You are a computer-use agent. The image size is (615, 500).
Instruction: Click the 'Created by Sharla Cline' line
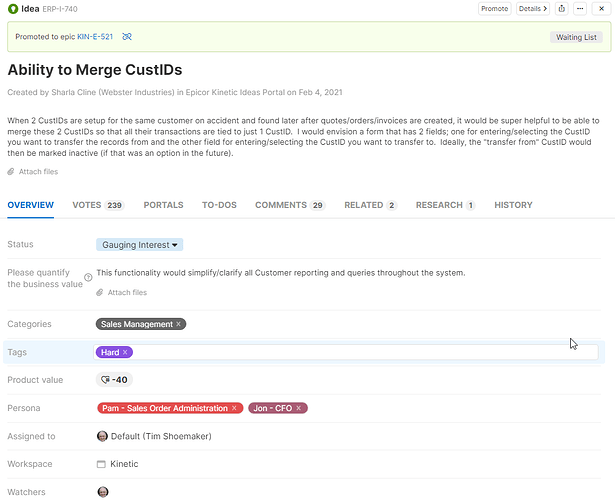click(x=175, y=92)
